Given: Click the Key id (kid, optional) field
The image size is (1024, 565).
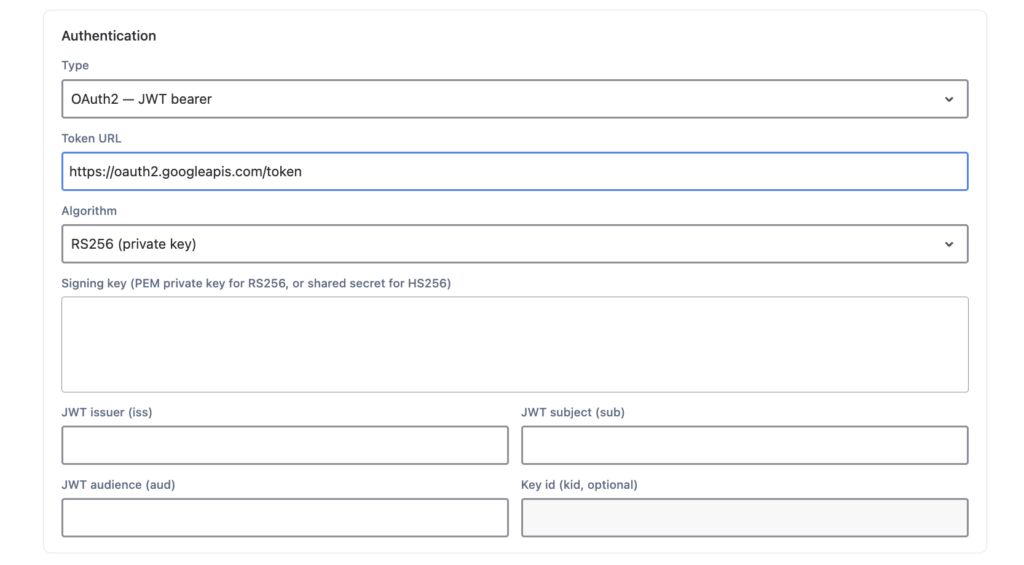Looking at the screenshot, I should click(x=744, y=518).
